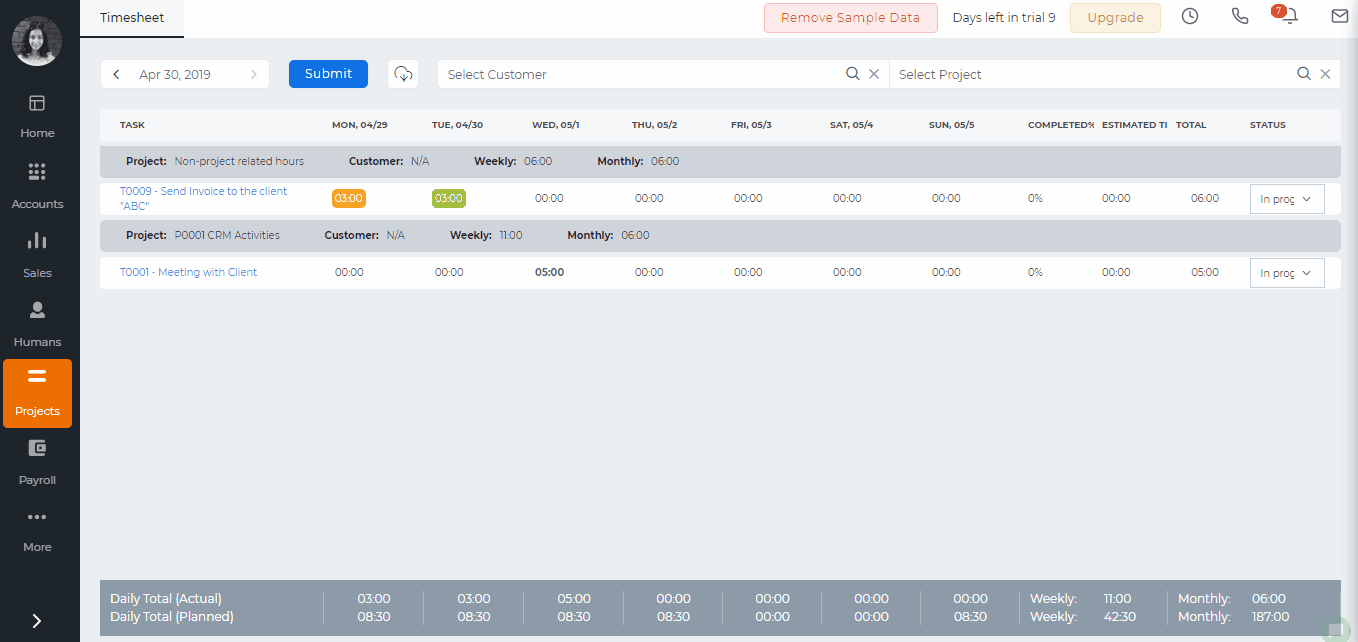Viewport: 1358px width, 642px height.
Task: Click green 03:00 entry on Tuesday
Action: (x=449, y=198)
